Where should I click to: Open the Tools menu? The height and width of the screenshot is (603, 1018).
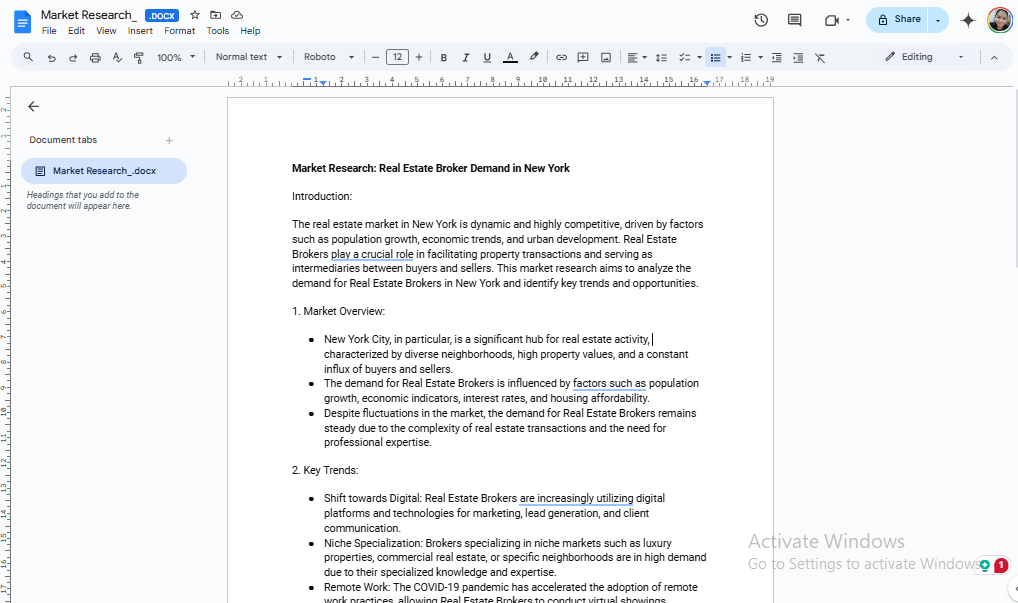(217, 31)
